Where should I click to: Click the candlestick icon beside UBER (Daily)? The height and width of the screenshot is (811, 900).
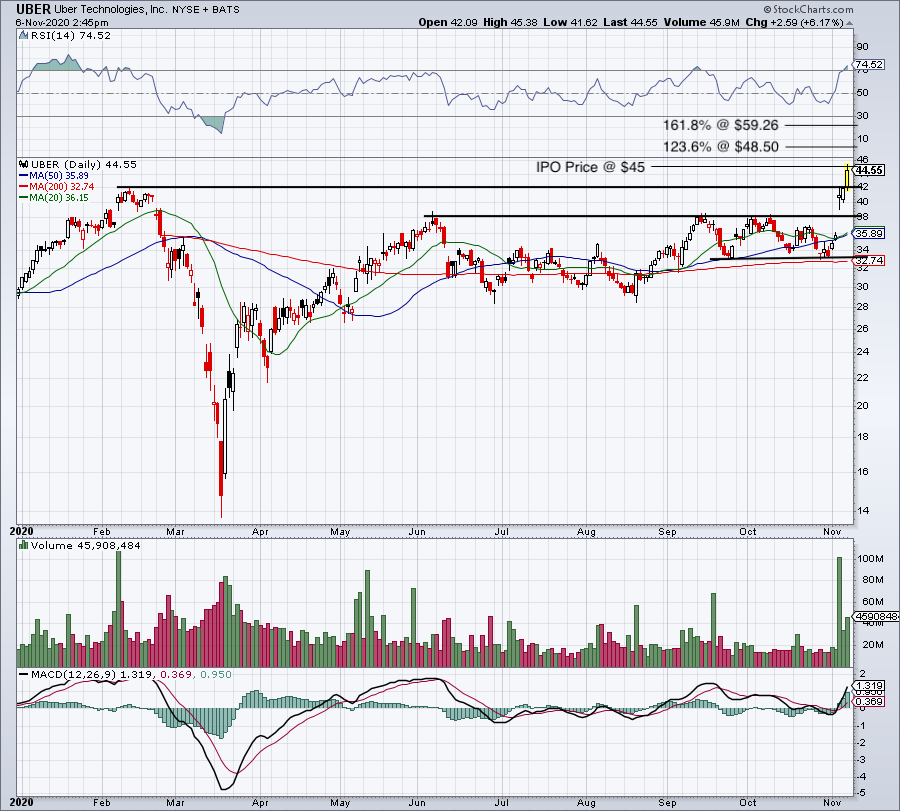click(x=24, y=164)
